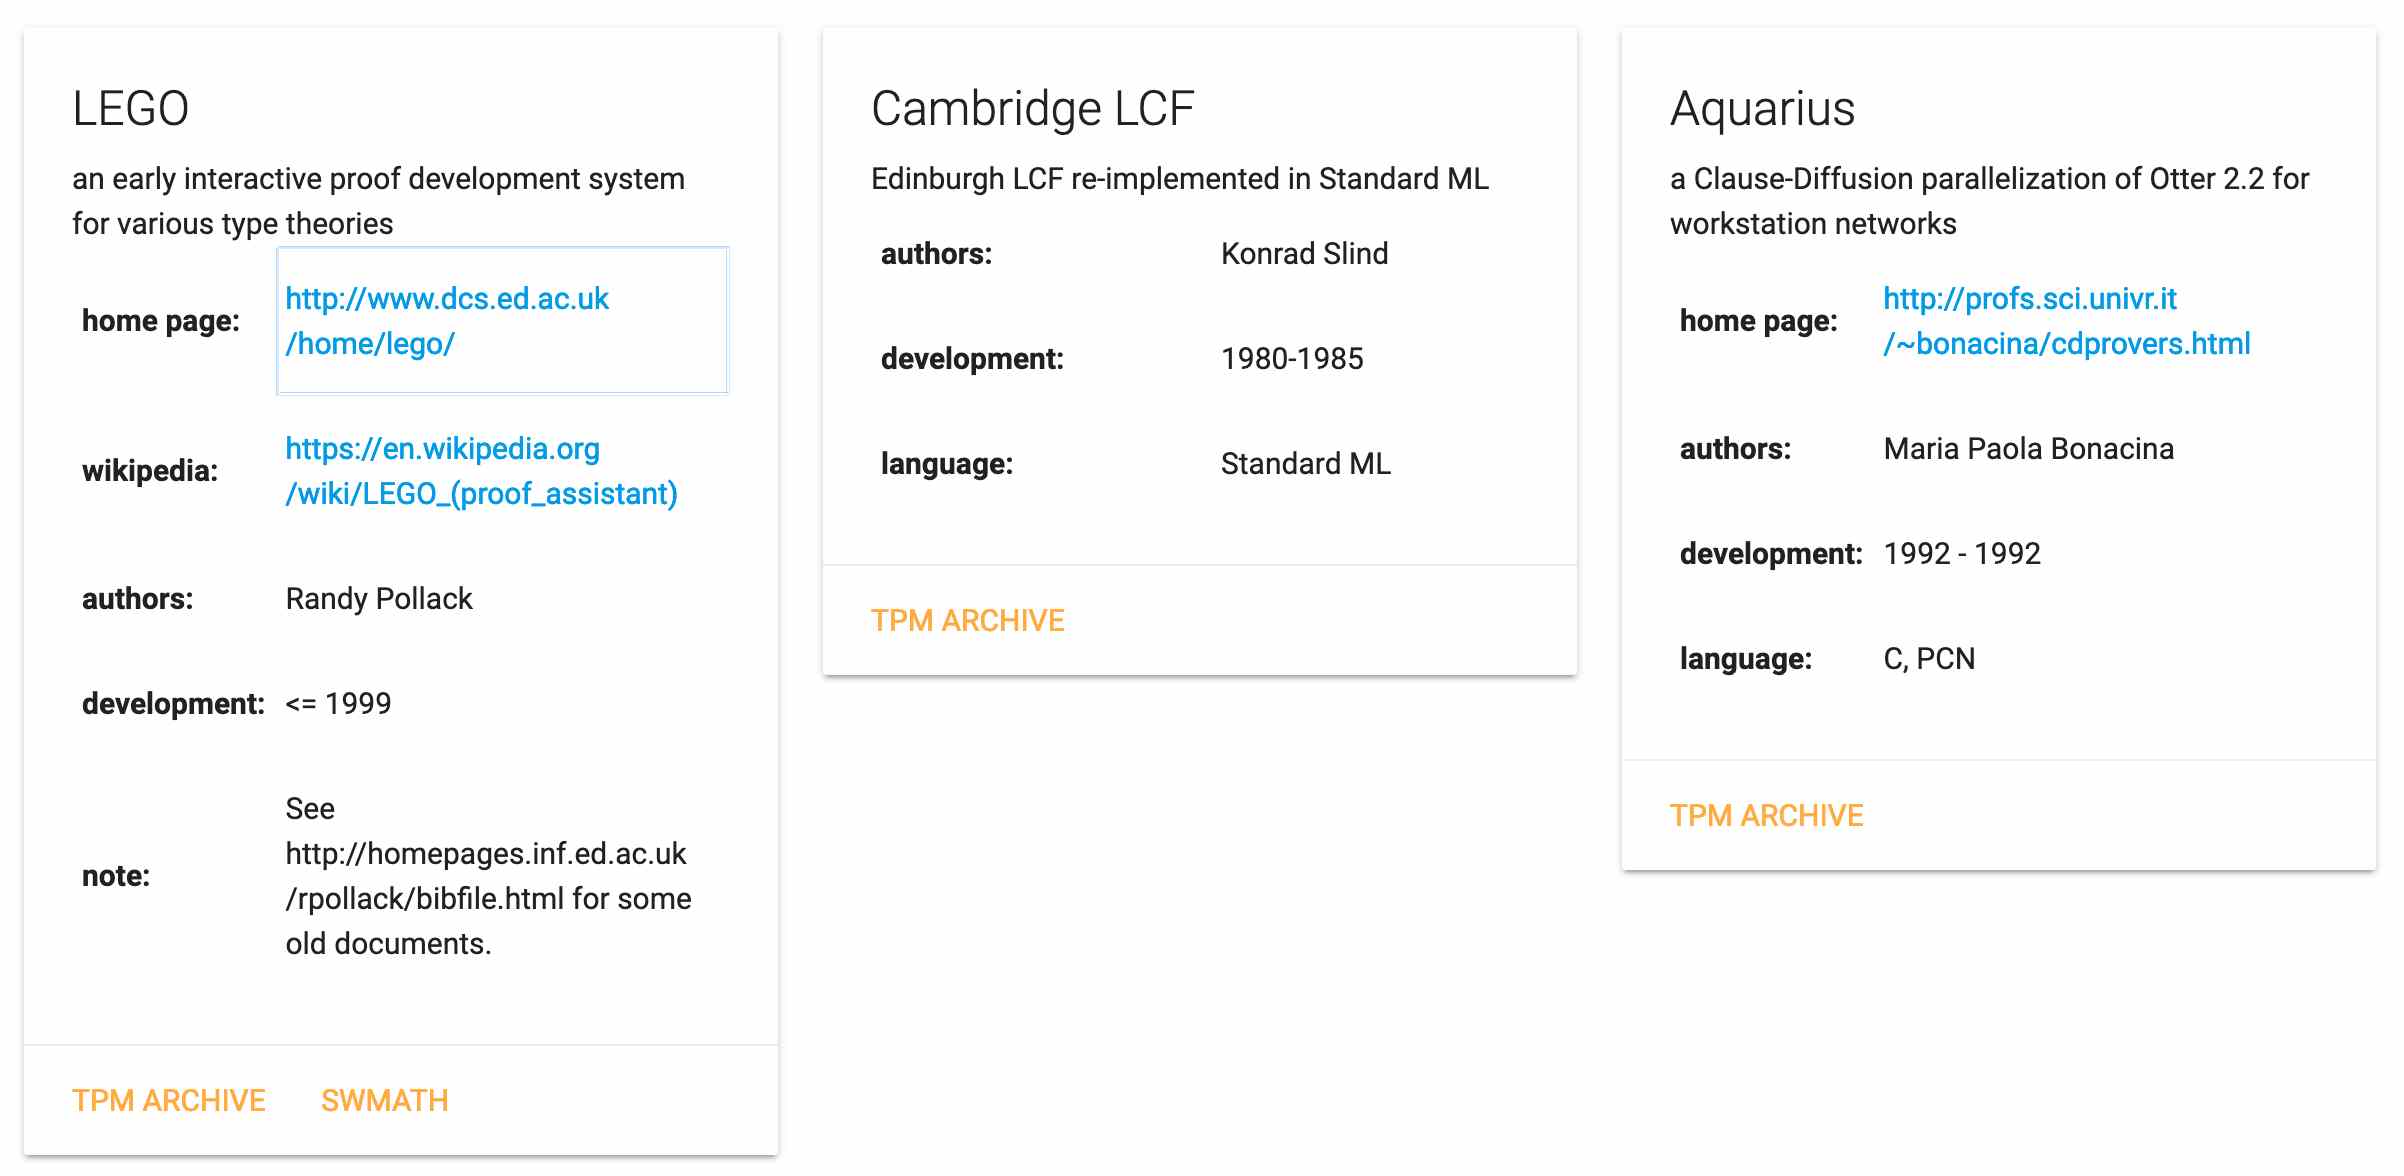Viewport: 2404px width, 1176px height.
Task: Open the Aquarius home page link
Action: pyautogui.click(x=2066, y=321)
